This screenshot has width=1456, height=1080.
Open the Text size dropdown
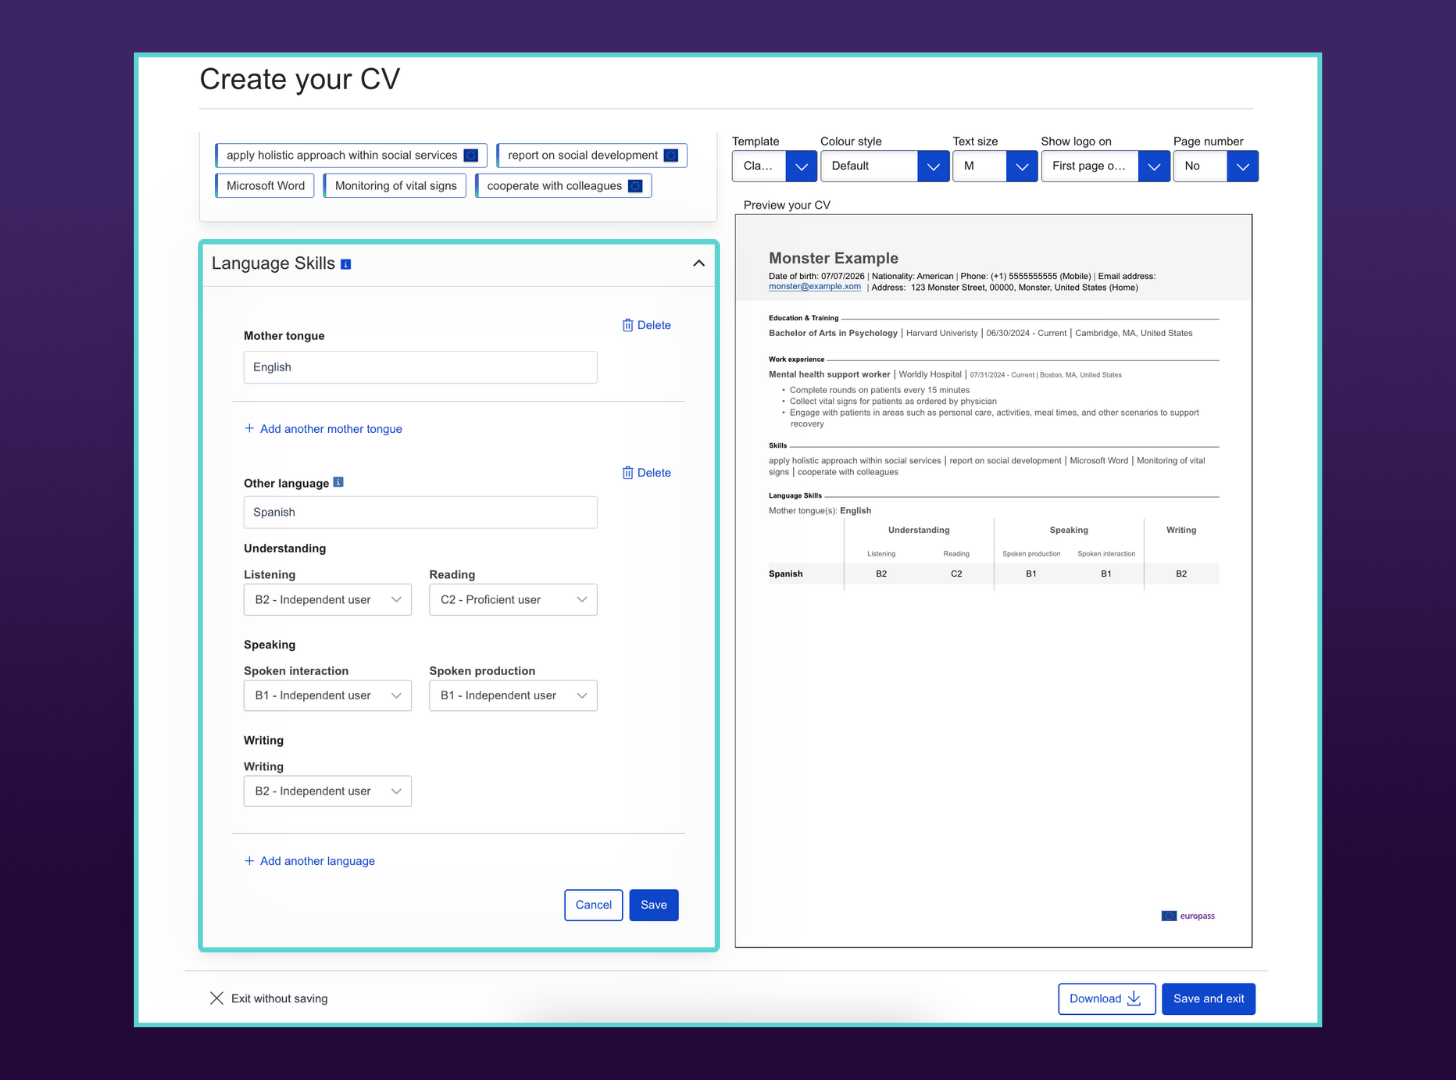pyautogui.click(x=995, y=166)
